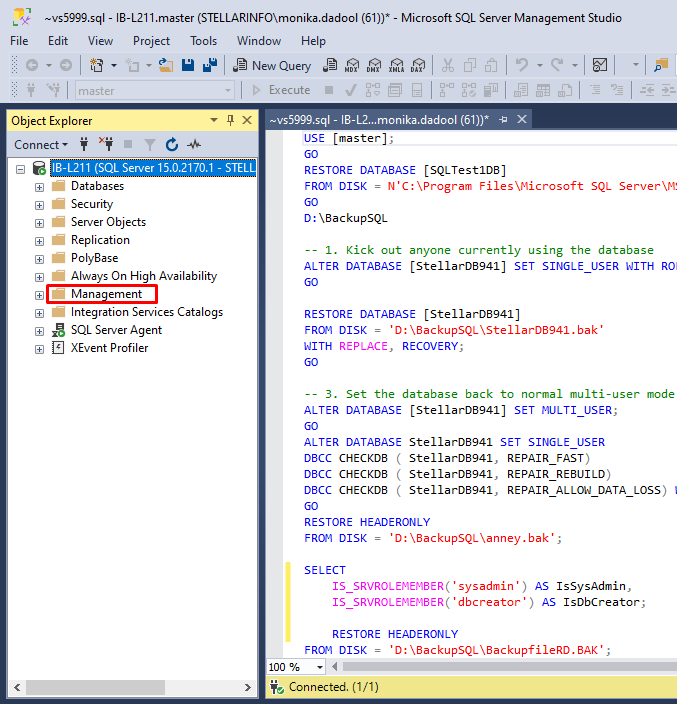Click the Navigate Backward arrow icon
Screen dimensions: 677x704
coord(32,66)
